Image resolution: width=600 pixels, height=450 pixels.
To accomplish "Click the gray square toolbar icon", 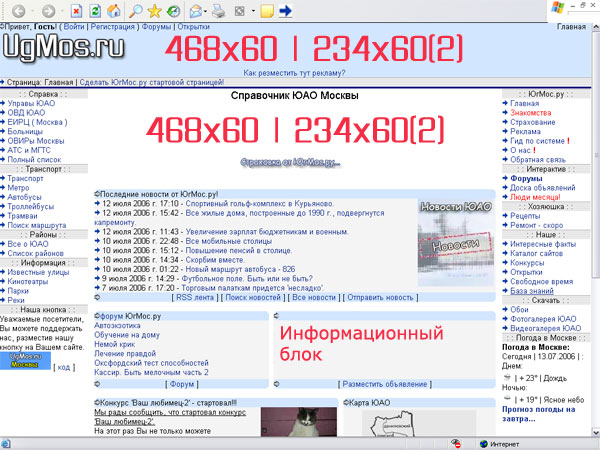I will coord(240,11).
